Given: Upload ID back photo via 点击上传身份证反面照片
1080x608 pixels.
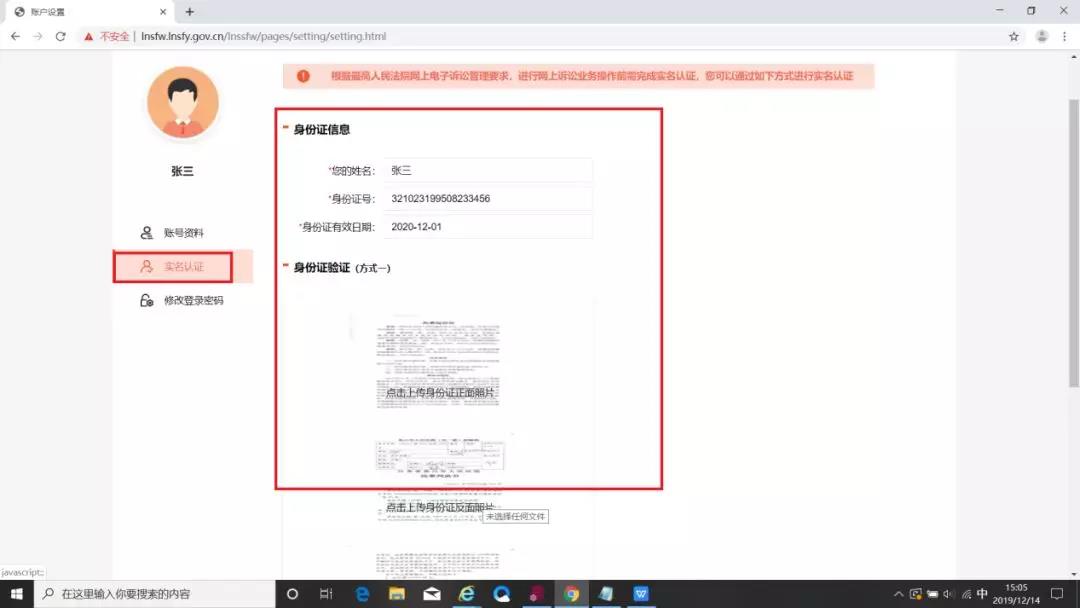Looking at the screenshot, I should click(439, 507).
